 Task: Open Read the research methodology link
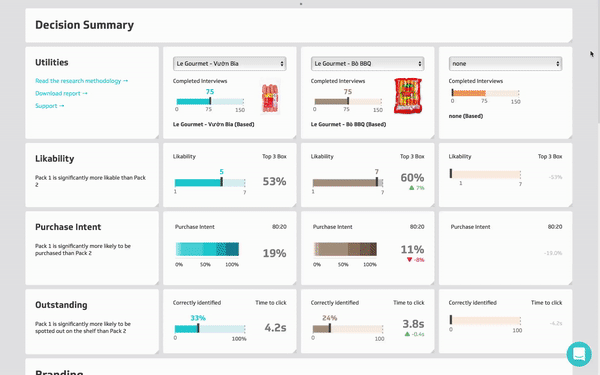[x=82, y=81]
